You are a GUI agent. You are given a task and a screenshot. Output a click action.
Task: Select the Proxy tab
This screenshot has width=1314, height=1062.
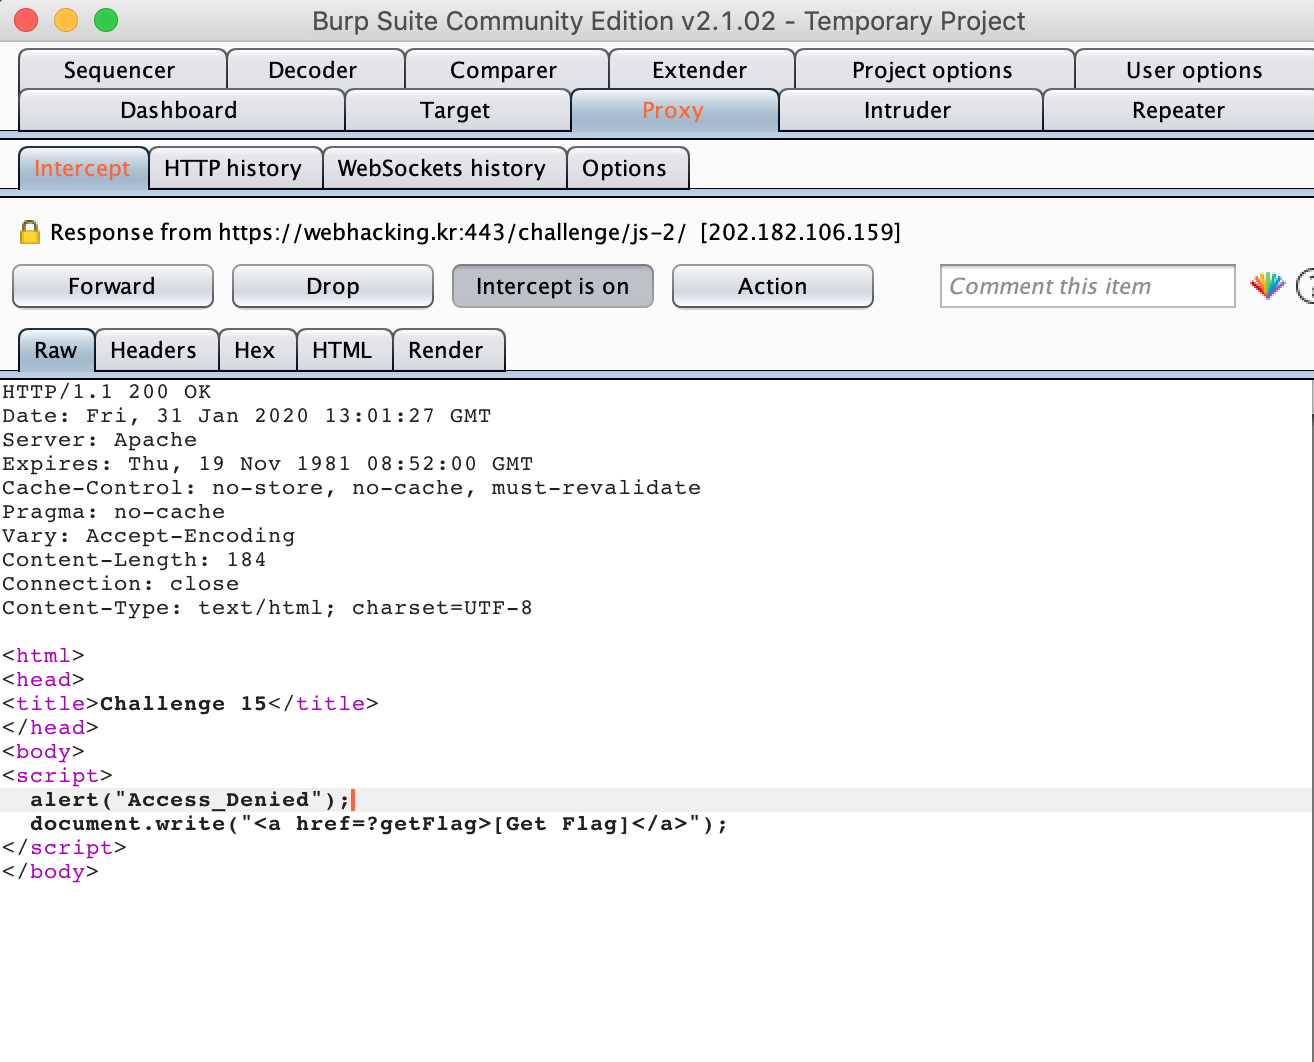point(673,110)
